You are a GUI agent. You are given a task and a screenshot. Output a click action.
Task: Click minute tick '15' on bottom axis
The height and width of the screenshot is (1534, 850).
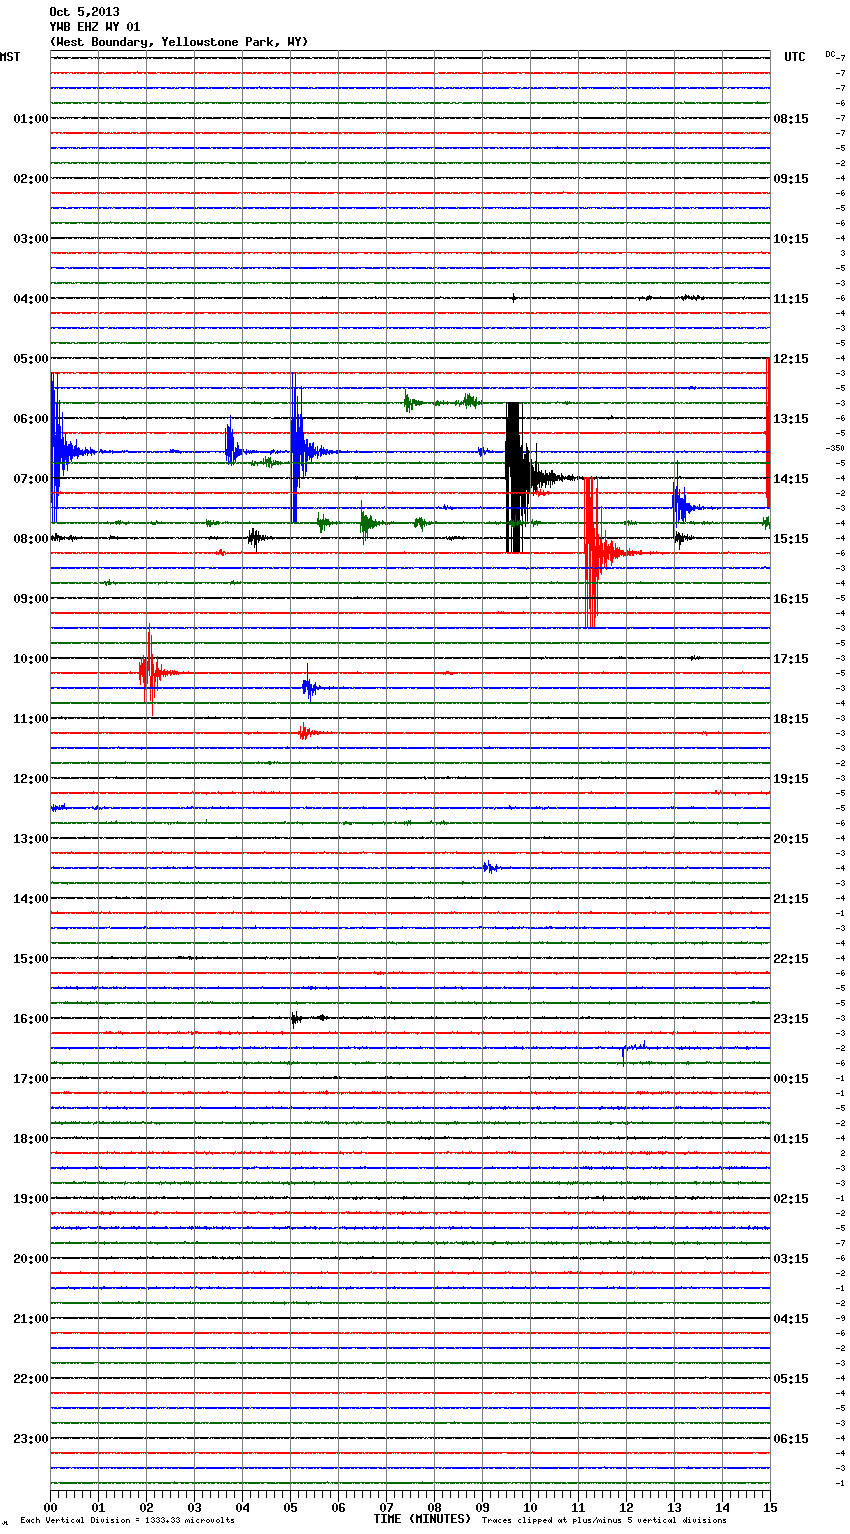[x=770, y=1507]
